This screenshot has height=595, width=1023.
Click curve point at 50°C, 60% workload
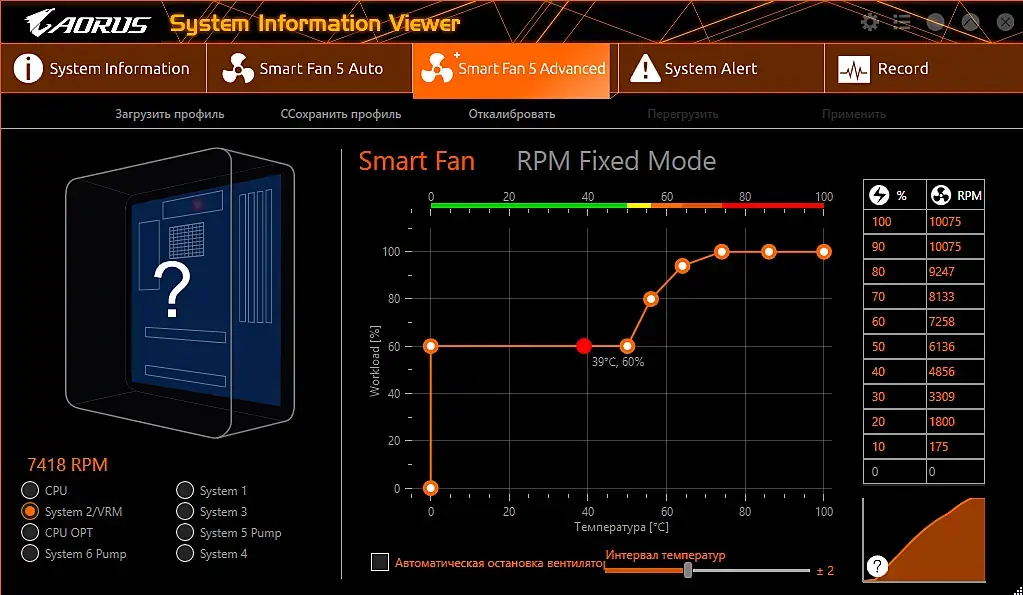pyautogui.click(x=627, y=346)
